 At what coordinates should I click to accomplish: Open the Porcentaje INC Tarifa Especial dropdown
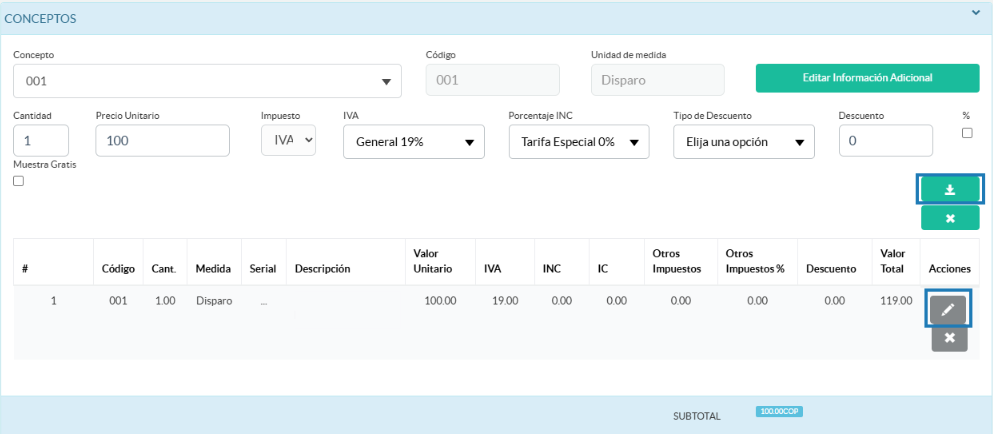[578, 142]
